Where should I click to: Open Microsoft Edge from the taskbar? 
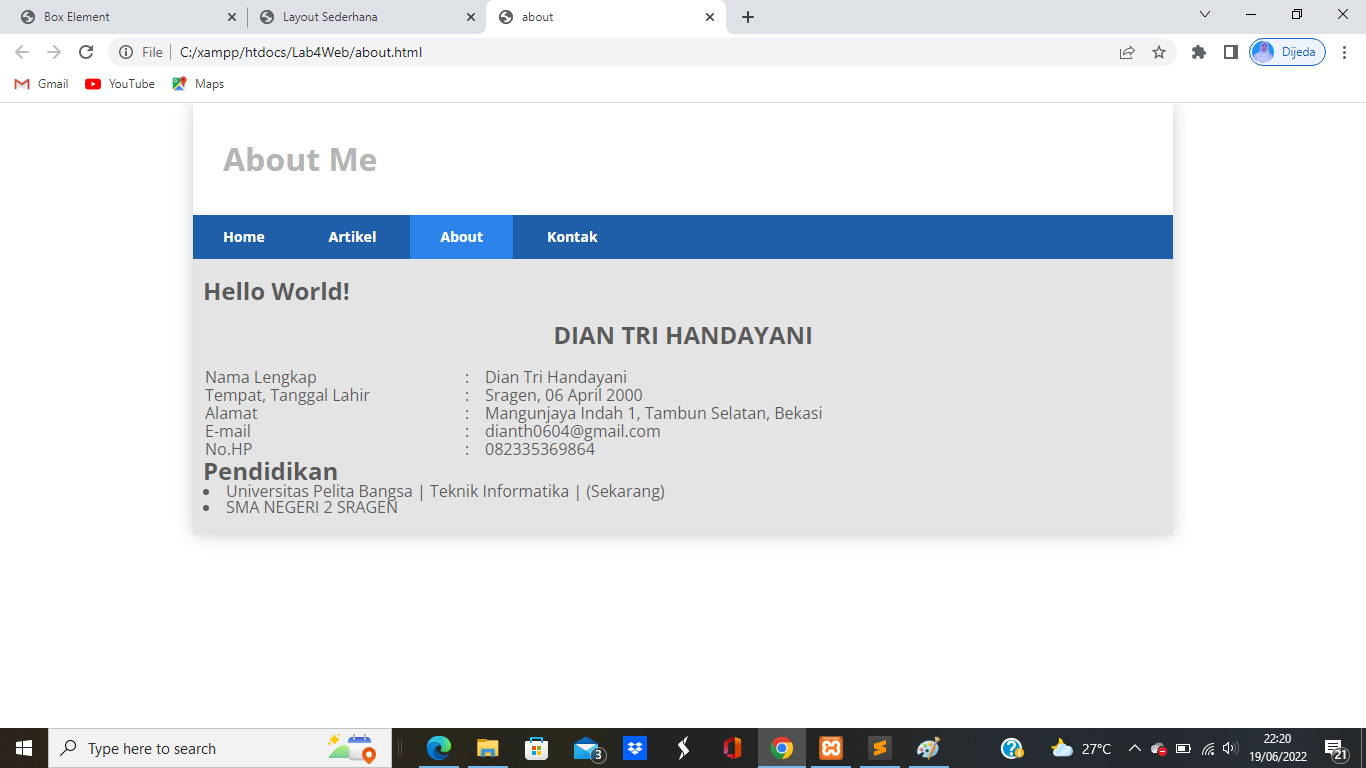pyautogui.click(x=439, y=747)
